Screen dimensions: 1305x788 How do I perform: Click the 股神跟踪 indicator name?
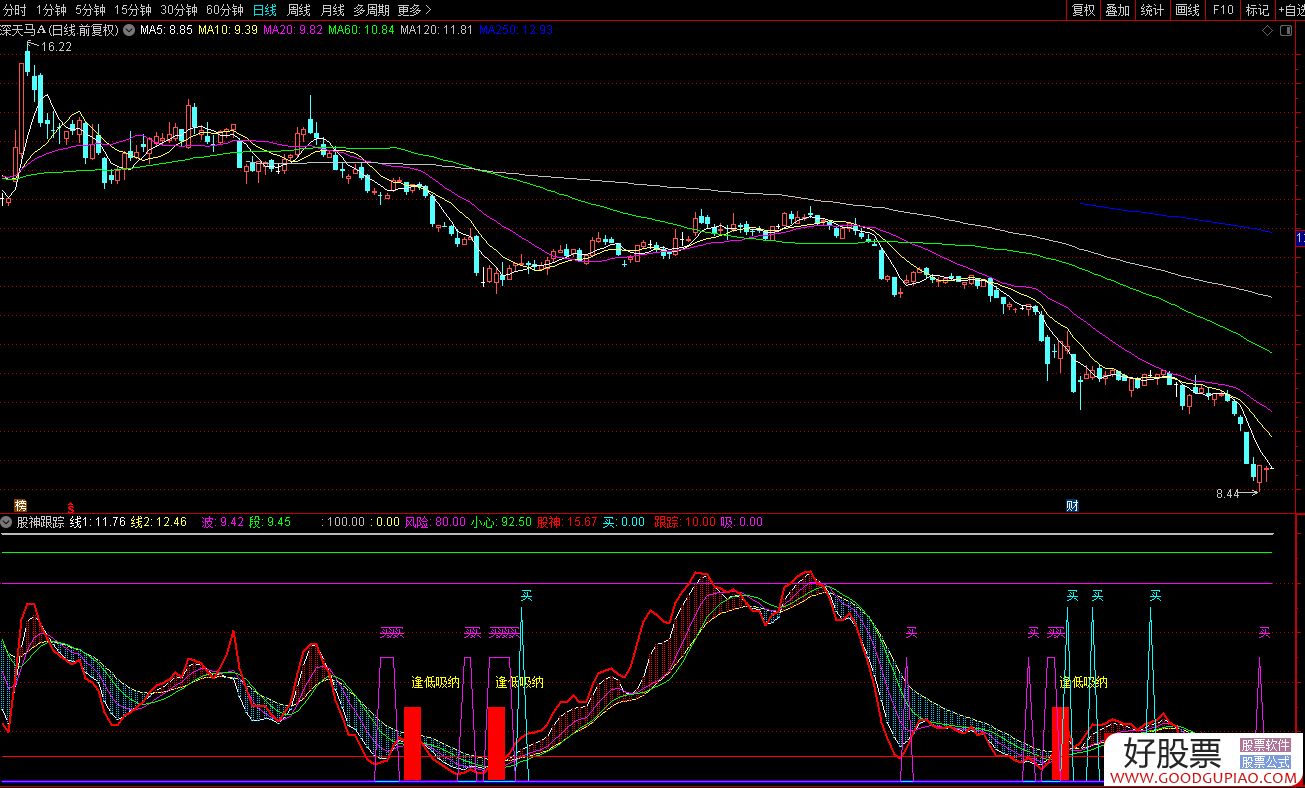click(40, 521)
